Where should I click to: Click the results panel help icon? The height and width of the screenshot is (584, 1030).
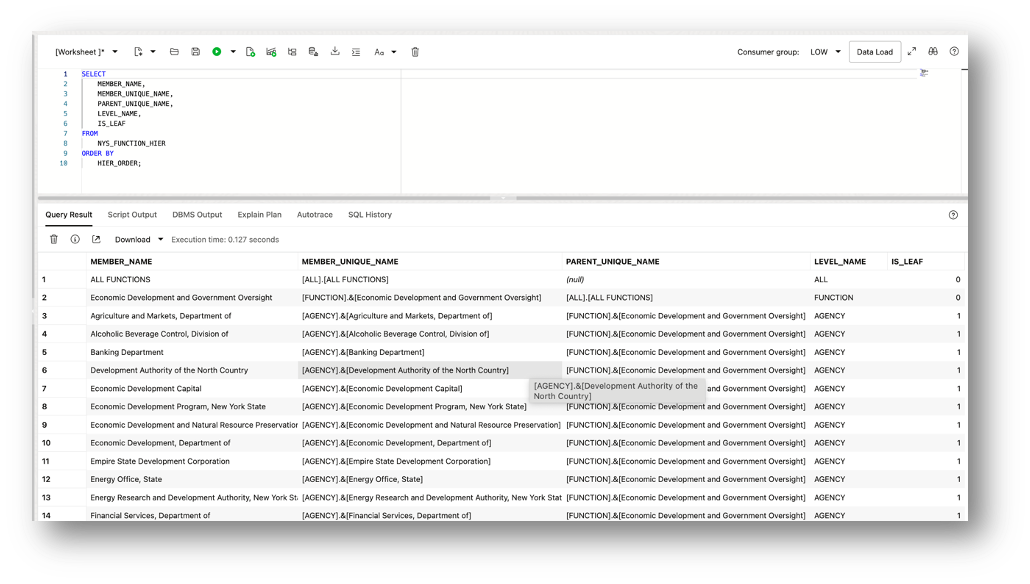tap(953, 215)
